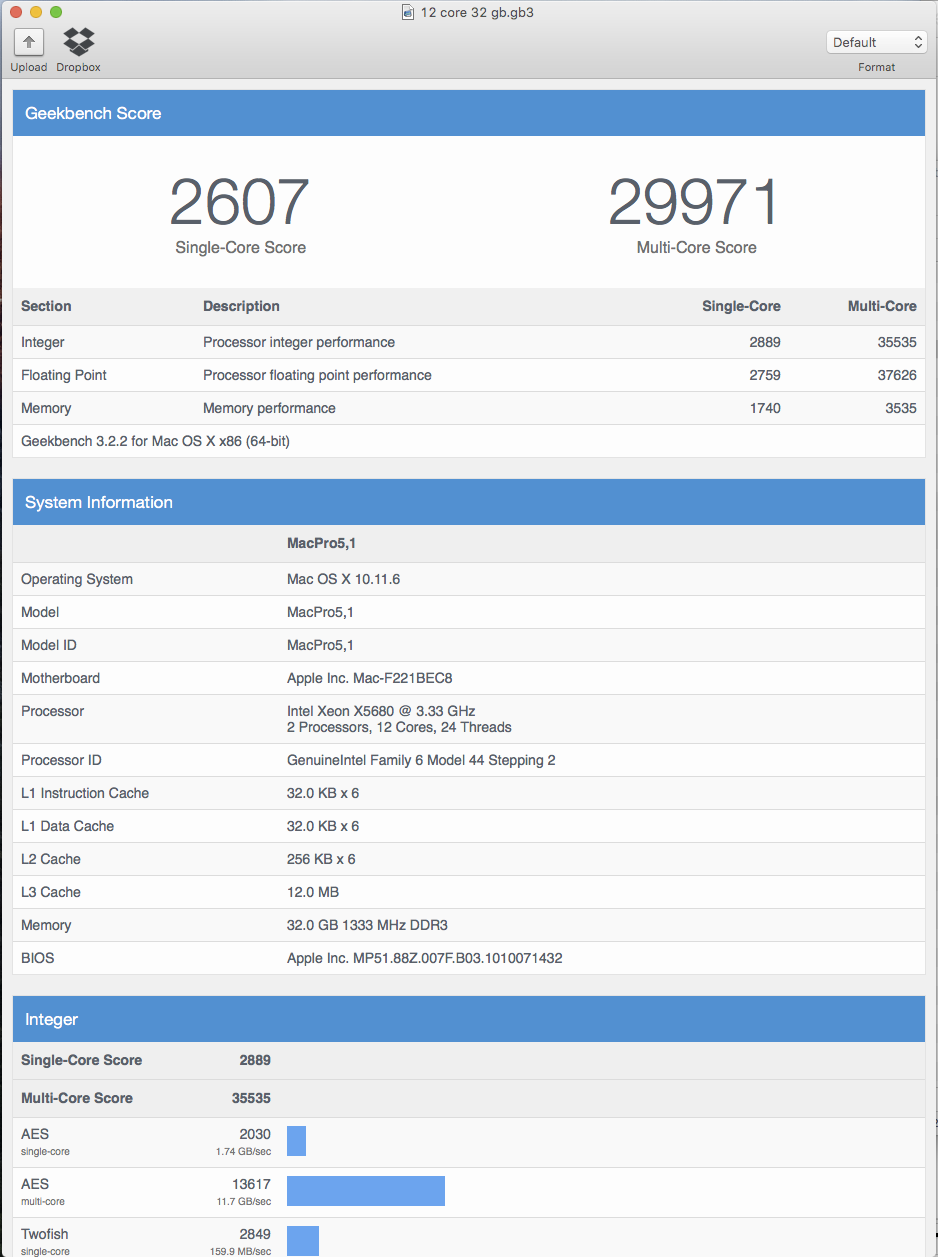Click L1 Instruction Cache value 32.0 KB x 6
Screen dimensions: 938x1257
pyautogui.click(x=323, y=793)
